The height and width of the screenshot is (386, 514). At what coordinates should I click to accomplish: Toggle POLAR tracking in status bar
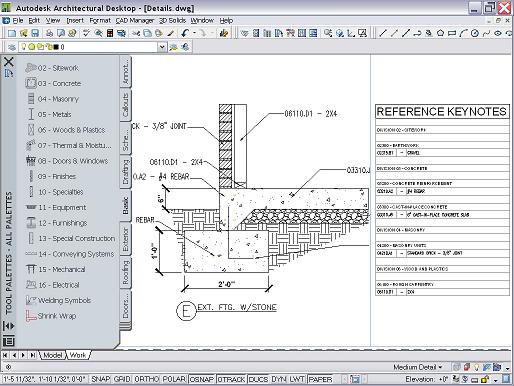(x=174, y=379)
